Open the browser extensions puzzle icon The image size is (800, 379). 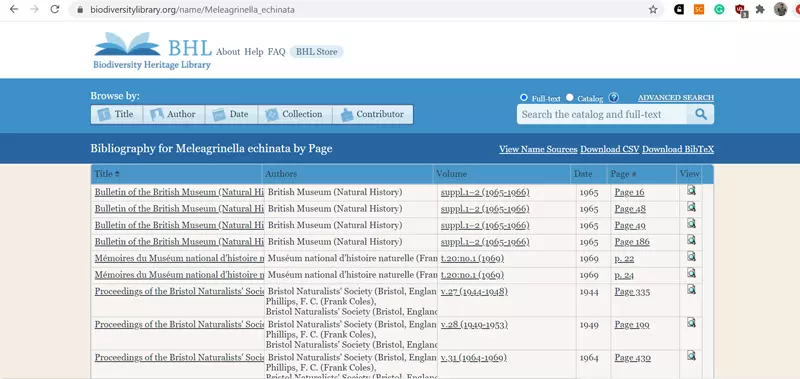point(760,9)
